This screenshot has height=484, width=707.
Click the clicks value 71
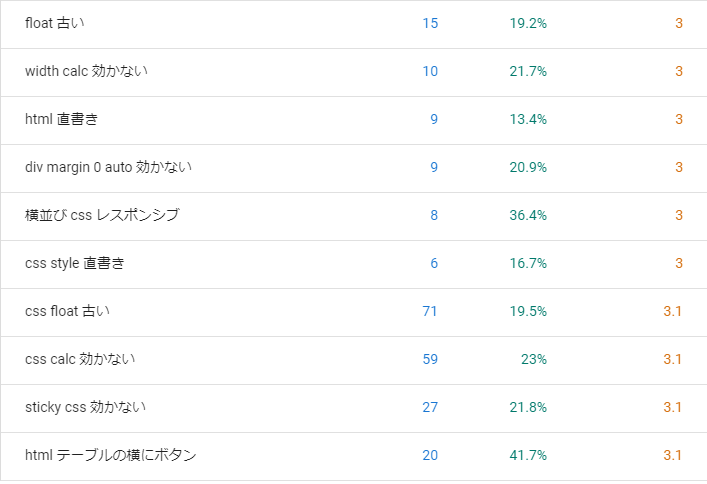pyautogui.click(x=430, y=311)
